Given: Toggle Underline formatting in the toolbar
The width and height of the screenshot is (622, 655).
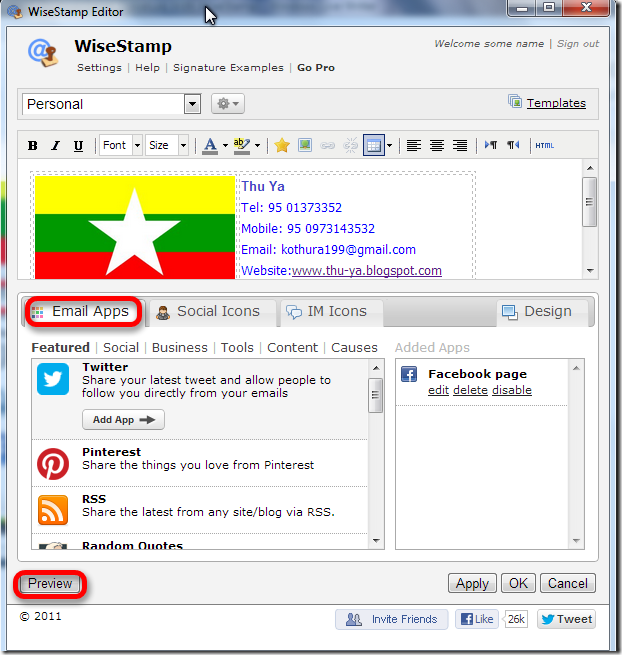Looking at the screenshot, I should click(78, 145).
